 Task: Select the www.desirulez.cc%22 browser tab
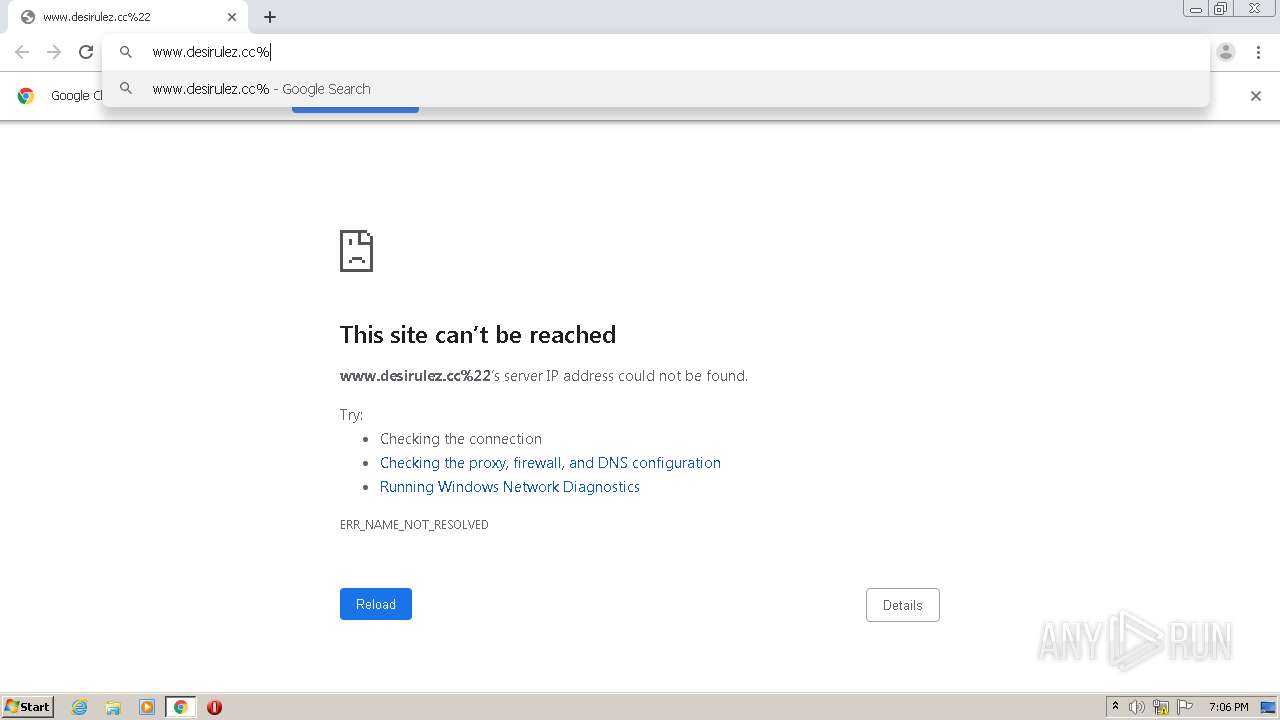click(130, 17)
